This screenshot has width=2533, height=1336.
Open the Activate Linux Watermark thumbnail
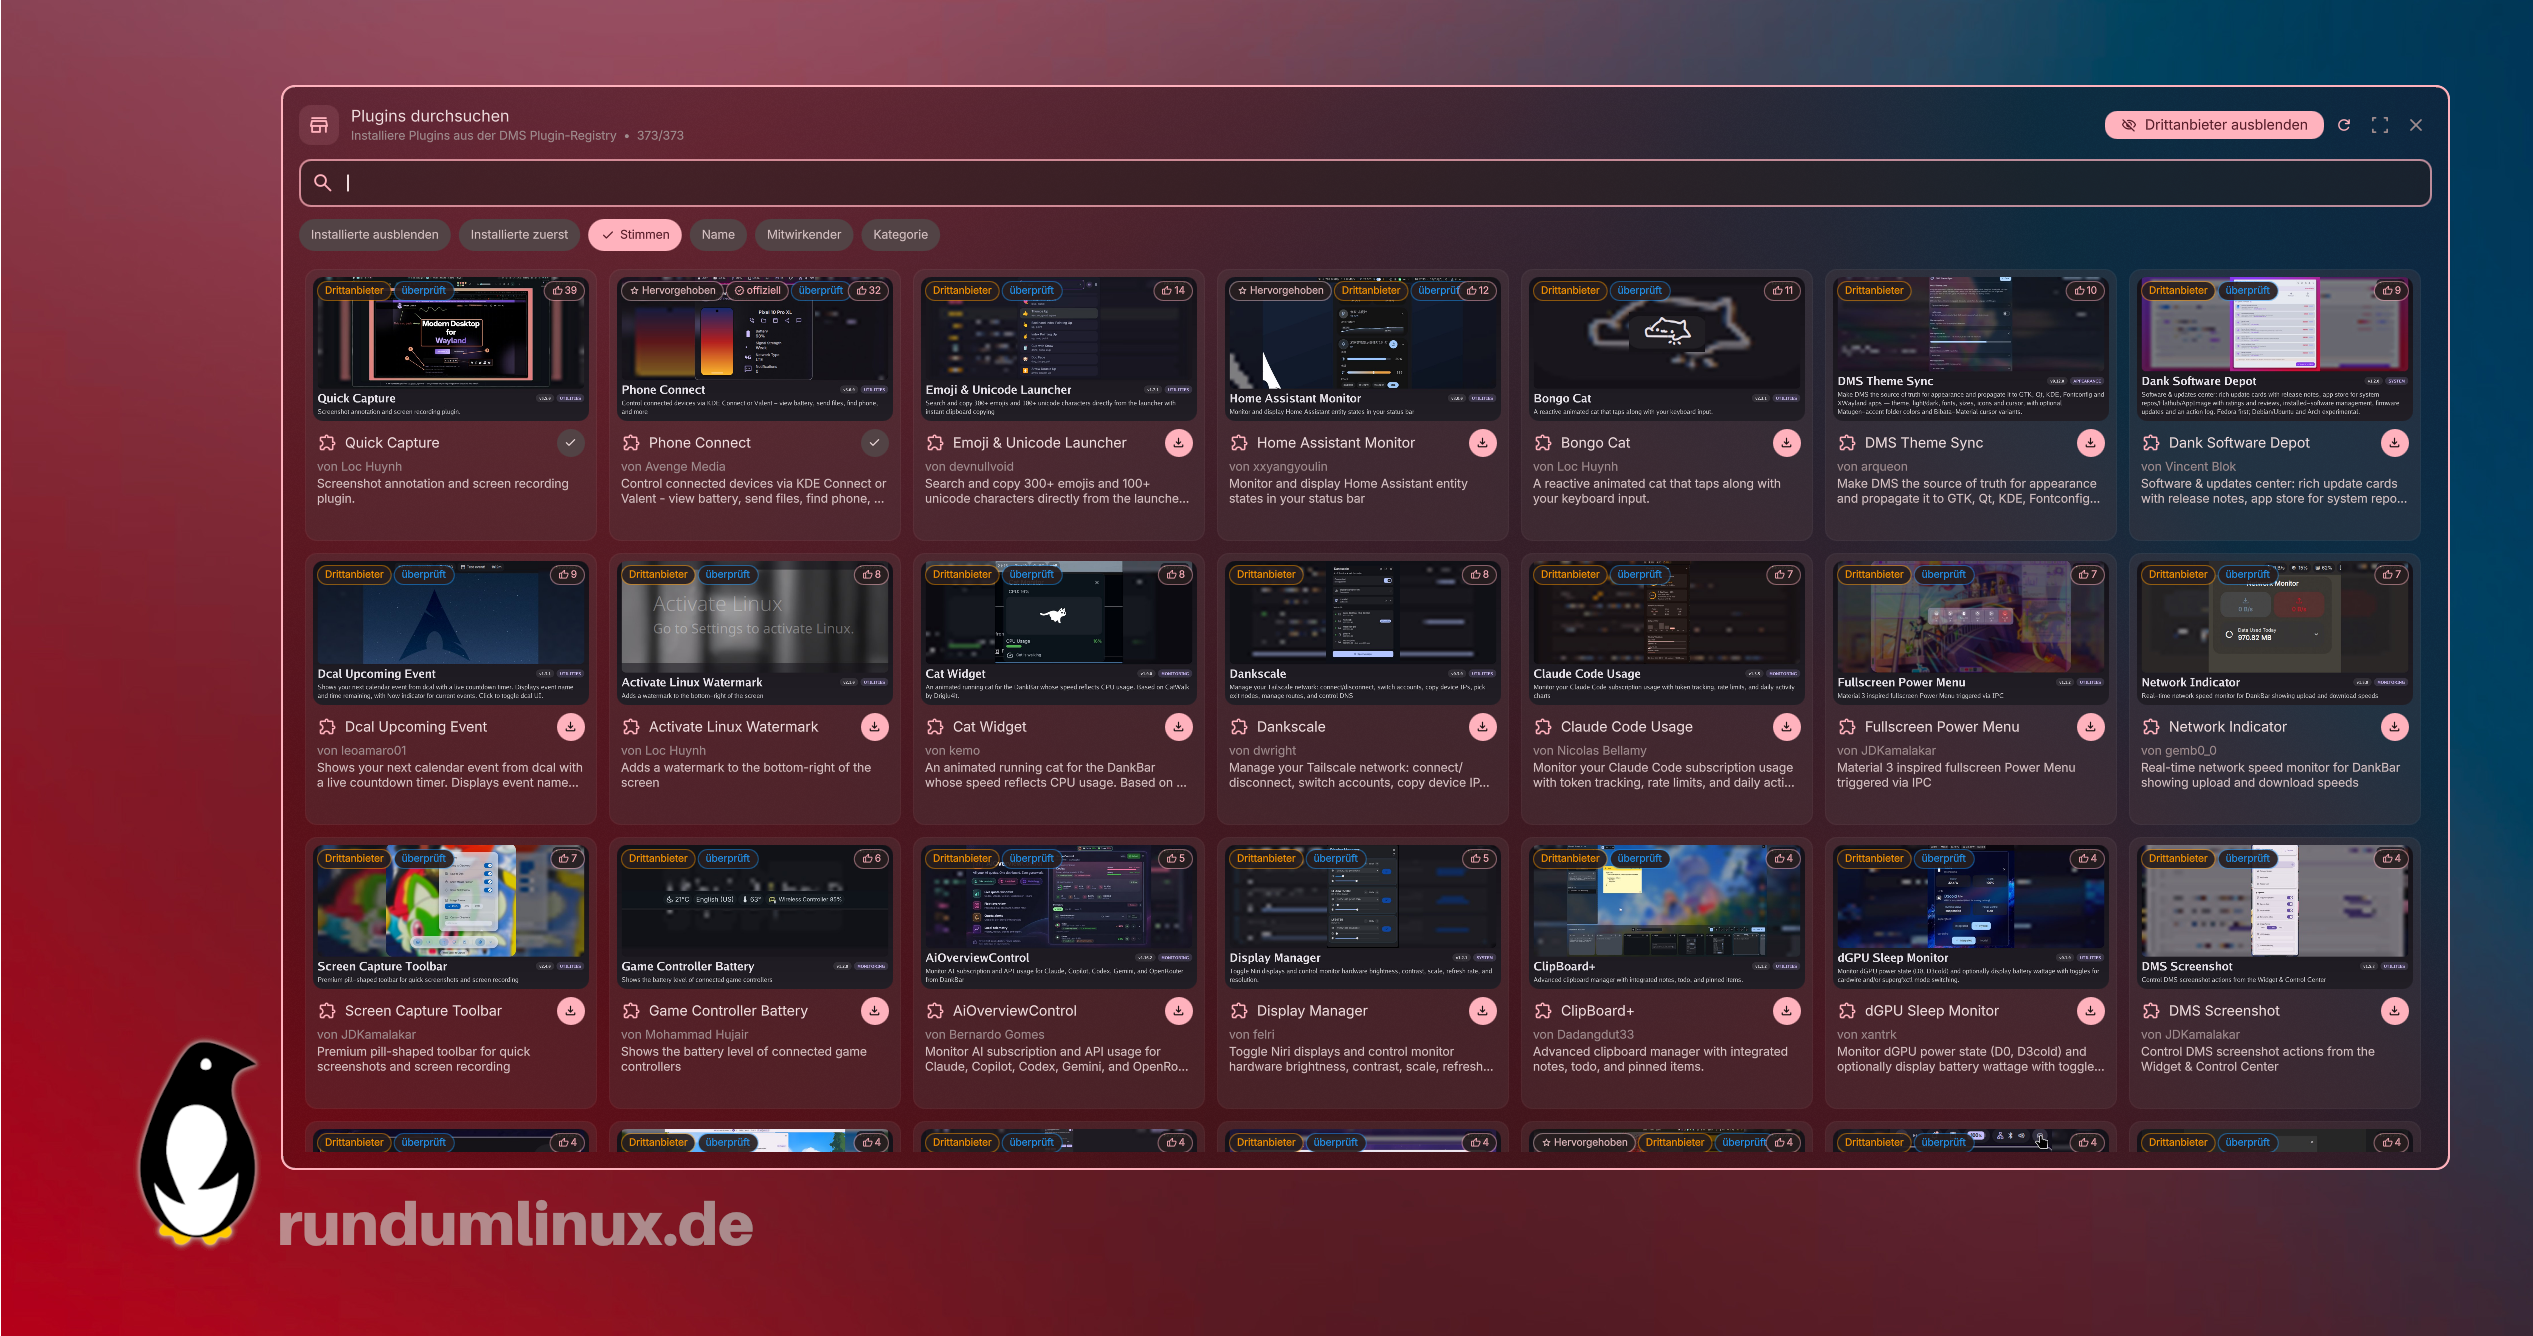point(754,632)
